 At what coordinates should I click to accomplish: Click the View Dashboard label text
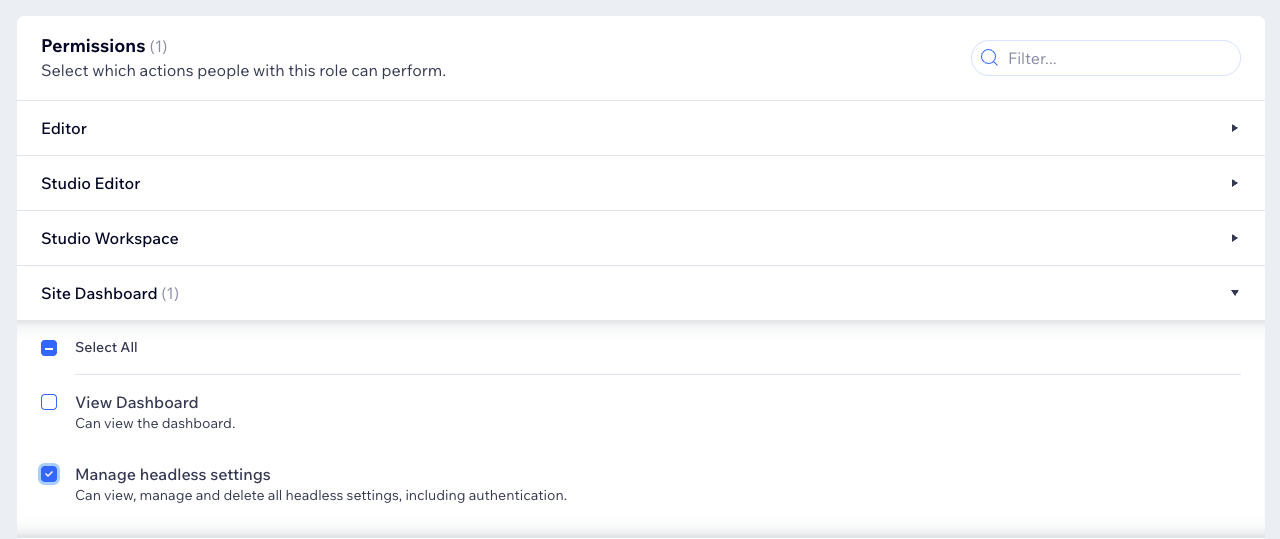pos(137,402)
